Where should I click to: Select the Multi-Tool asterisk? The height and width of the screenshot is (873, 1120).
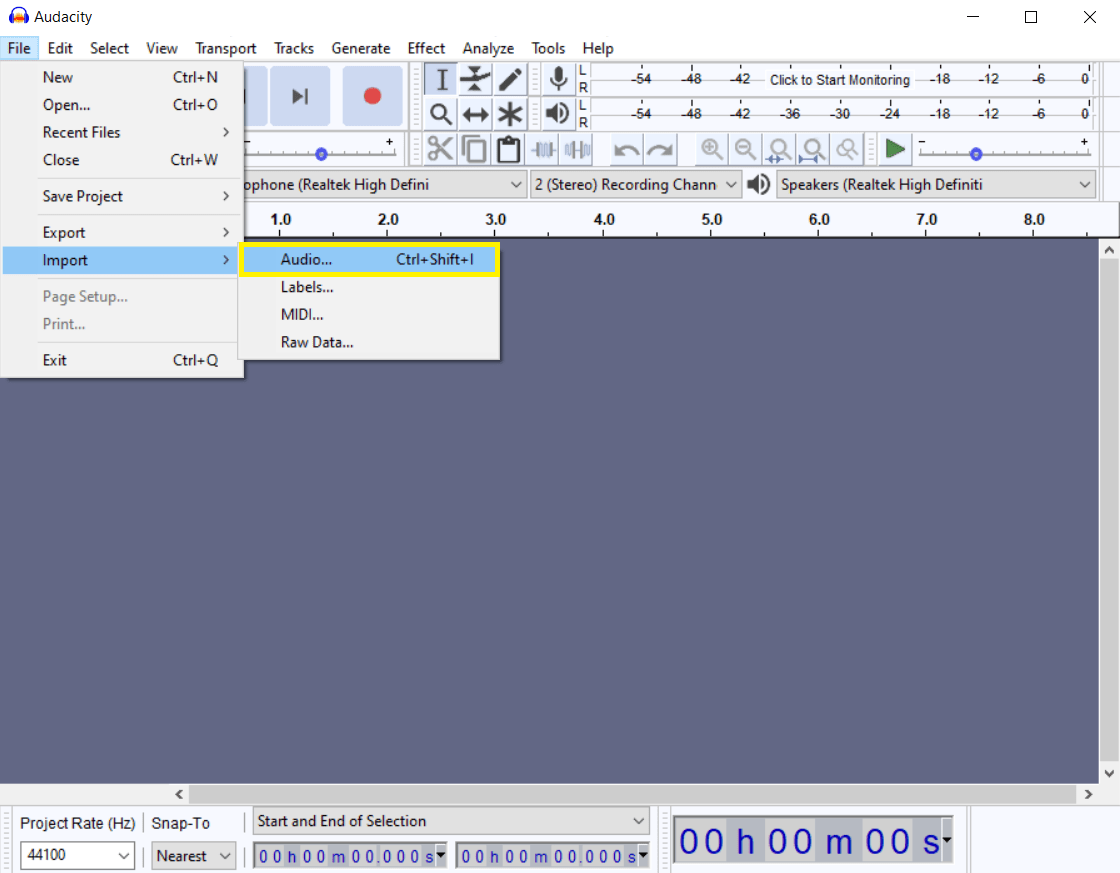[509, 114]
